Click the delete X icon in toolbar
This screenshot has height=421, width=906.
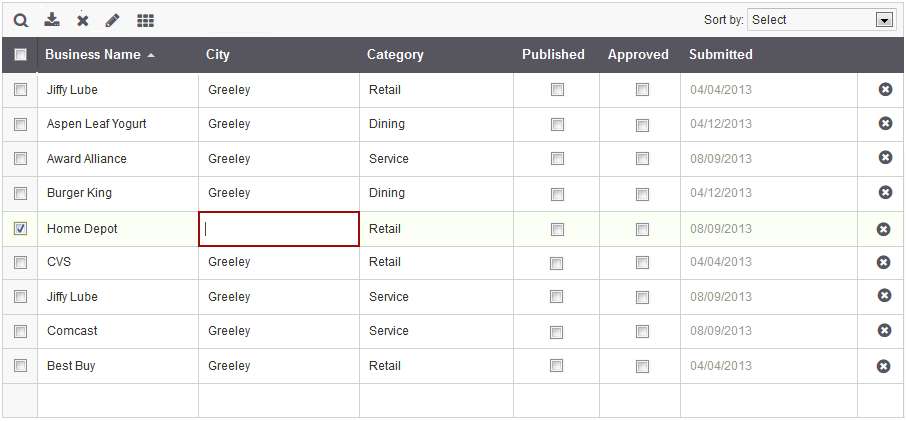[x=83, y=20]
